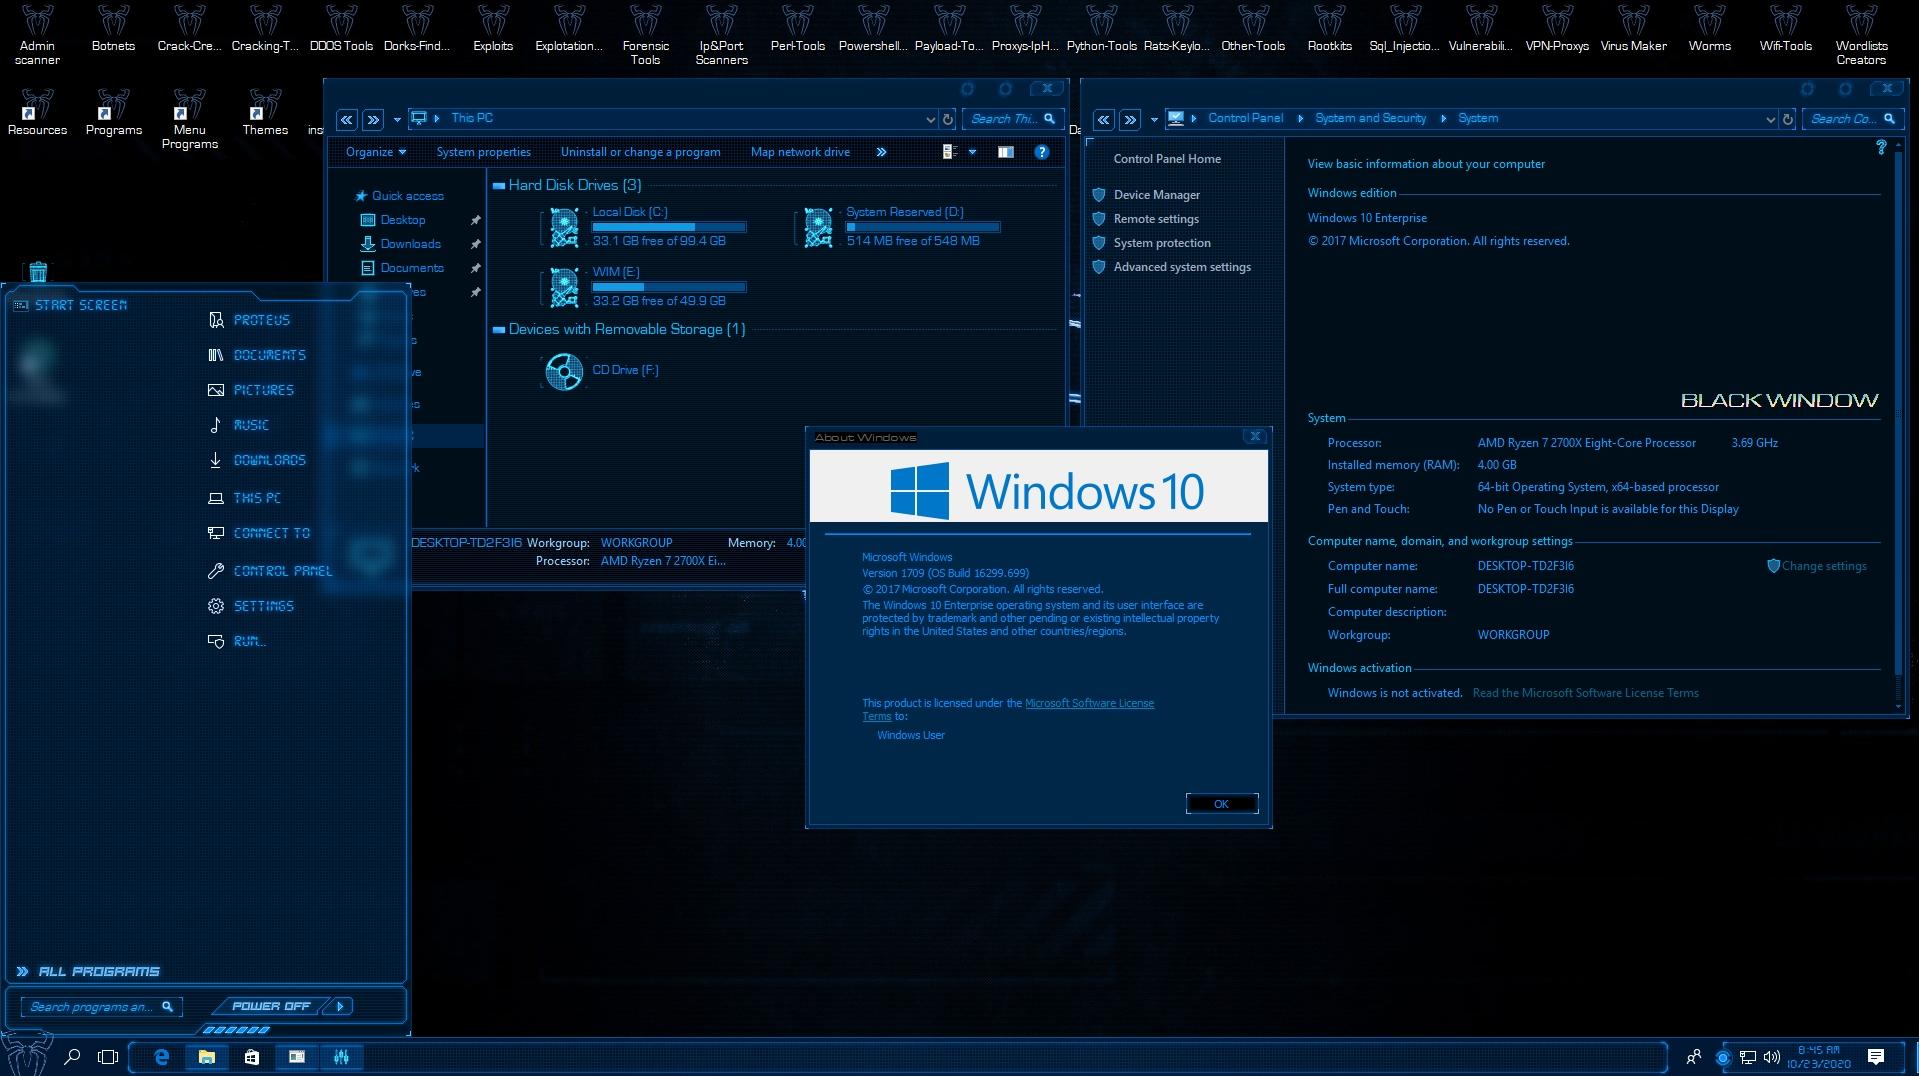Viewport: 1919px width, 1076px height.
Task: Collapse Devices with Removable Storage group
Action: coord(498,329)
